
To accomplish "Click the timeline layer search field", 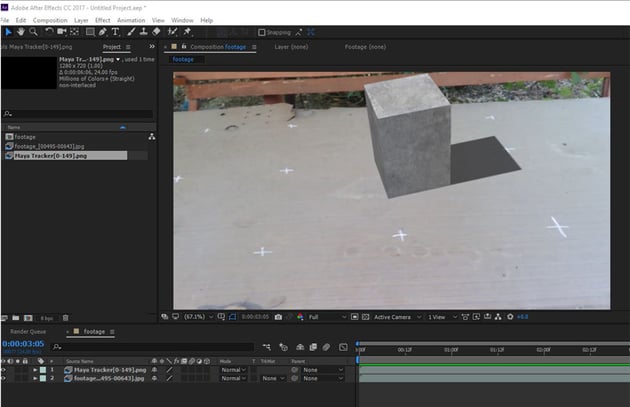I will coord(154,347).
